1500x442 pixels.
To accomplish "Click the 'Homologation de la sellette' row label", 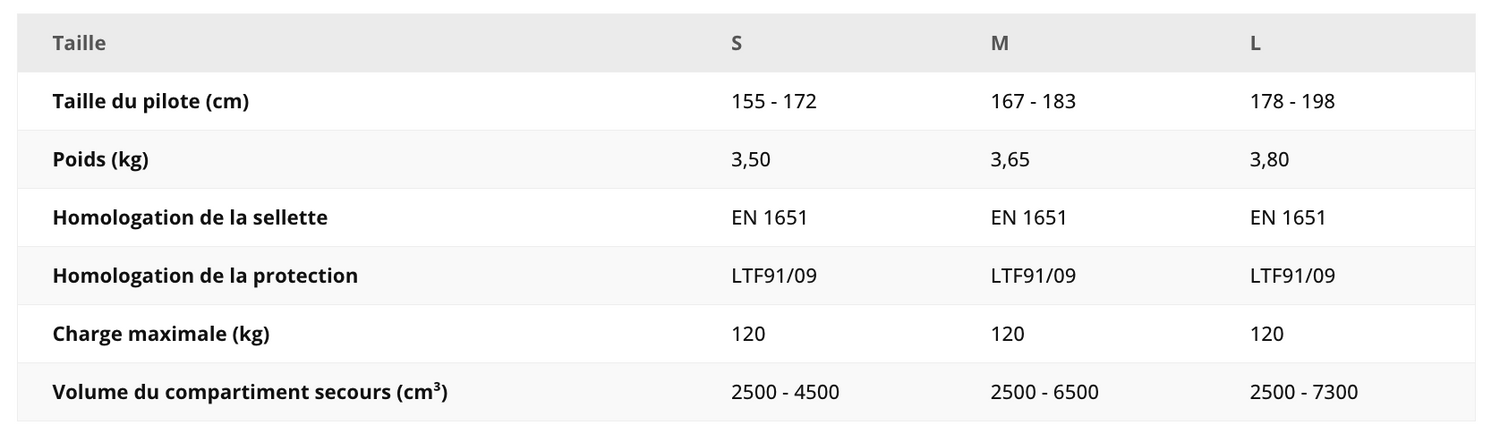I will click(190, 217).
